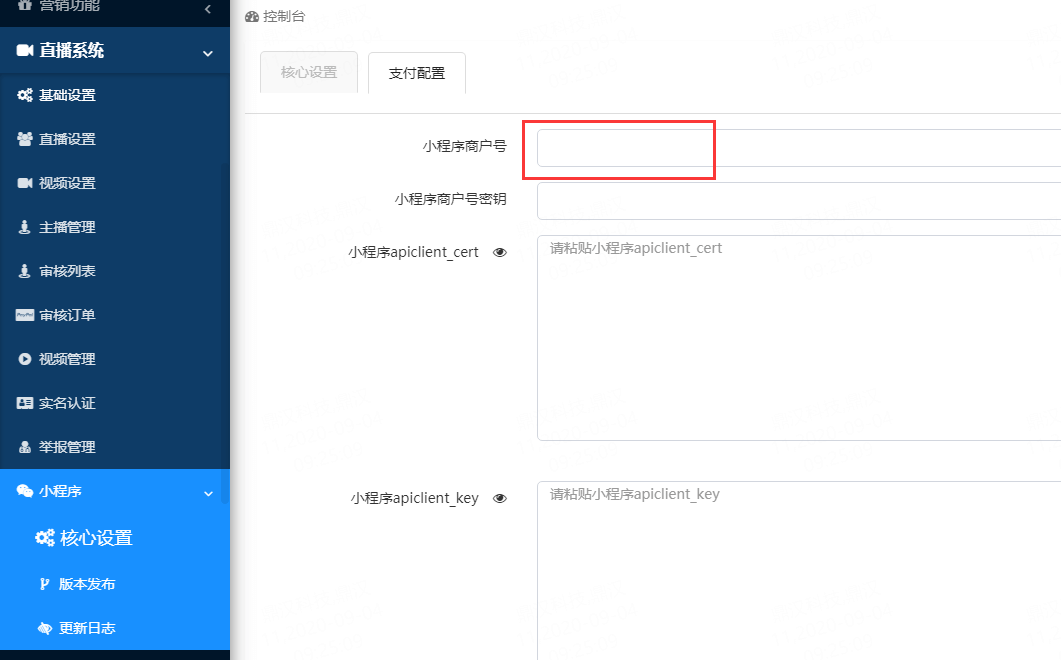Screen dimensions: 1061x660
Task: Click the WeChat icon next to 小程序
Action: pos(25,491)
